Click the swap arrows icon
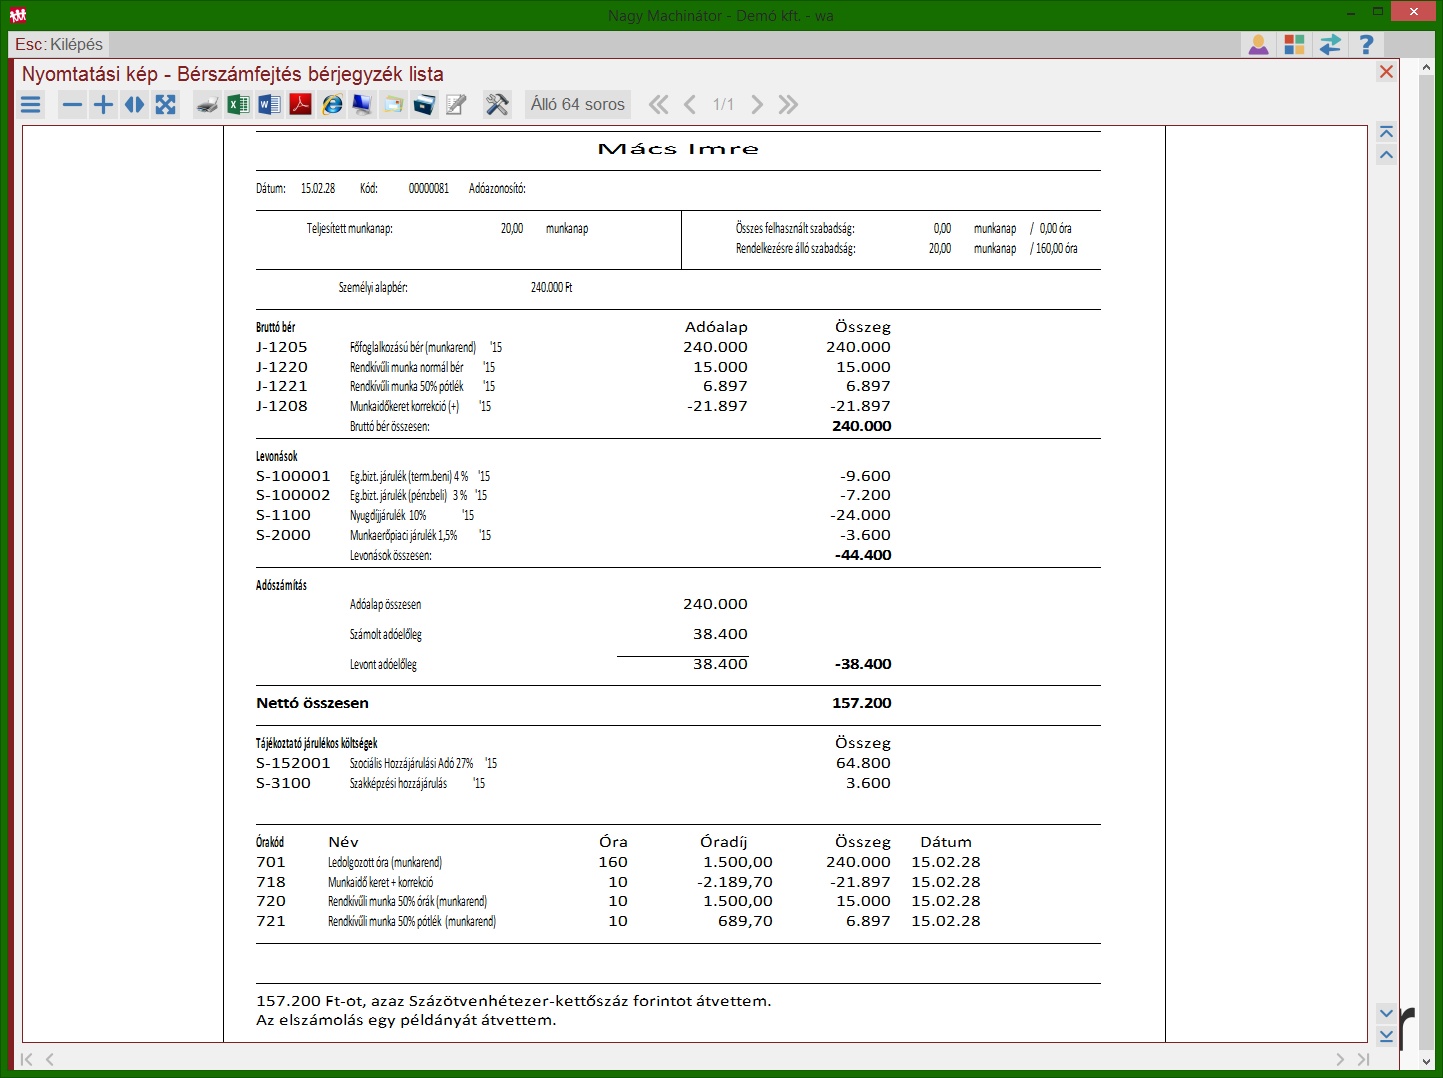1443x1078 pixels. [1330, 45]
